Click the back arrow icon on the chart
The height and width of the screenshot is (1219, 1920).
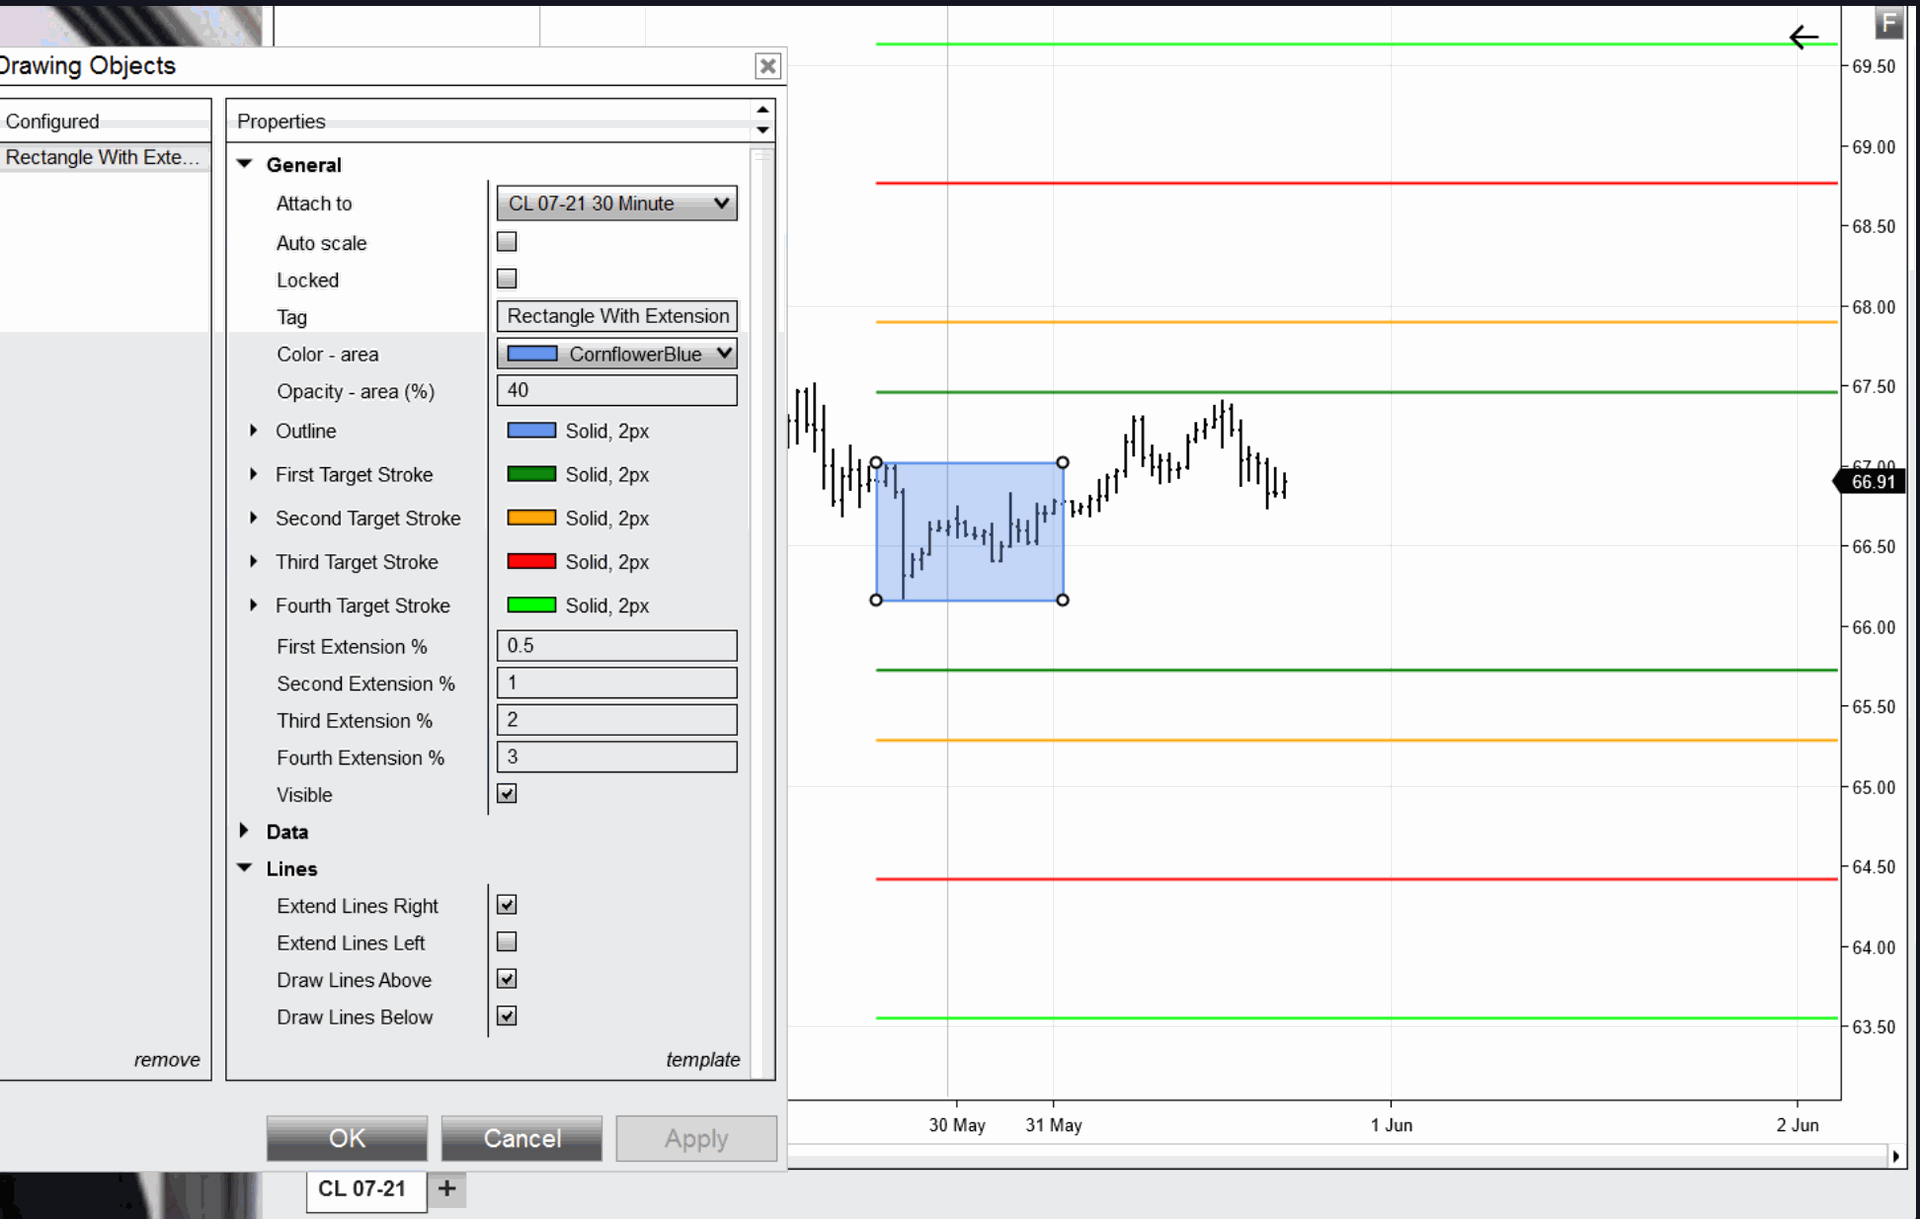click(1804, 37)
